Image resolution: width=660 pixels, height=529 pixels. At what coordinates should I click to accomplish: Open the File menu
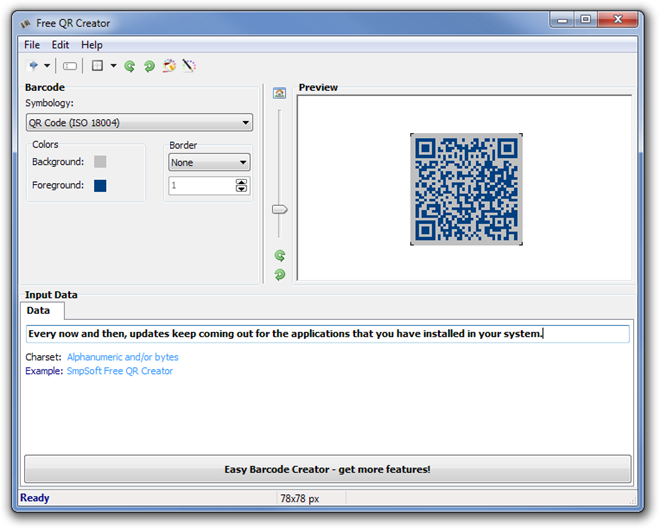click(32, 45)
